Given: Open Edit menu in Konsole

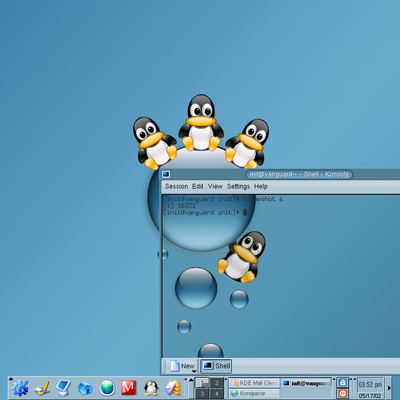Looking at the screenshot, I should pyautogui.click(x=198, y=186).
